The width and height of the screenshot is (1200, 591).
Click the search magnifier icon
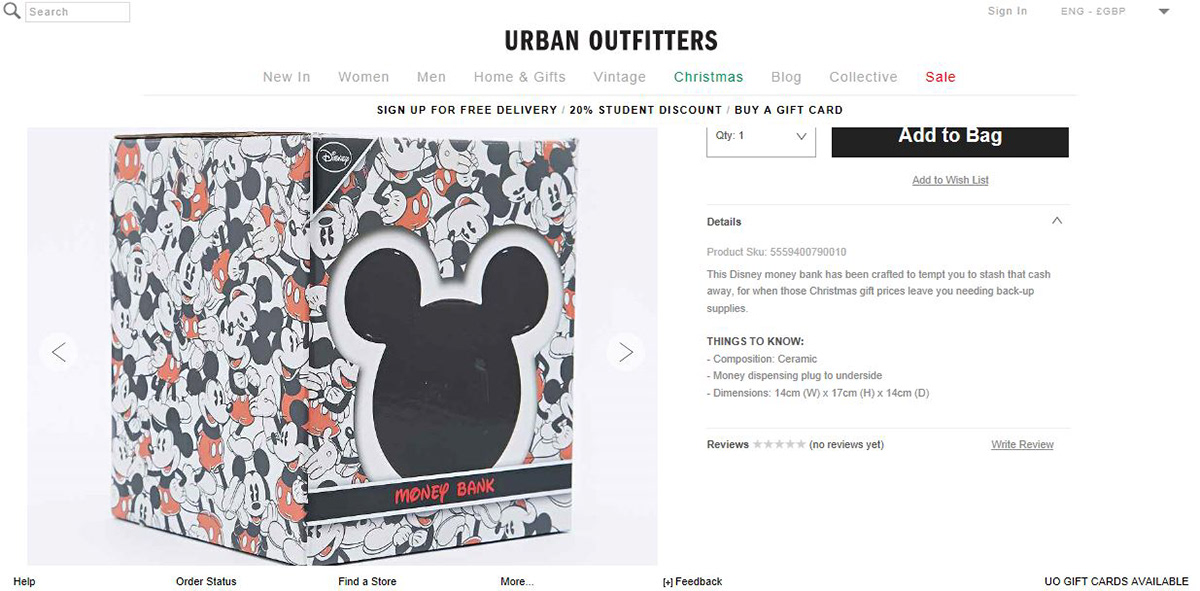pyautogui.click(x=11, y=11)
